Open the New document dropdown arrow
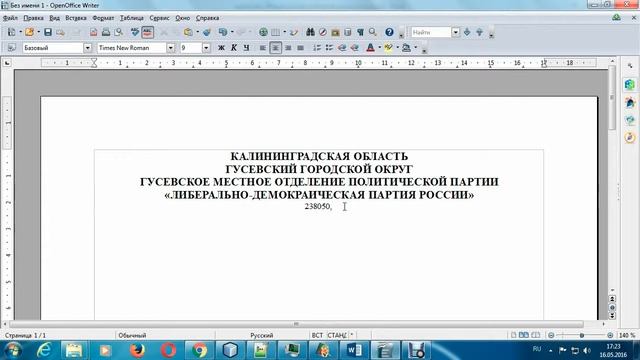The width and height of the screenshot is (640, 360). (x=20, y=32)
